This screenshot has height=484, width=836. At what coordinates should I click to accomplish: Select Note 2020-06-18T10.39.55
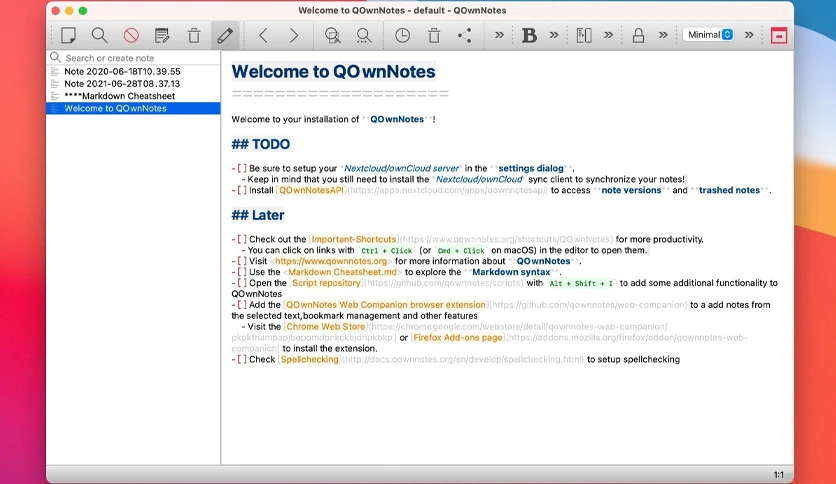(133, 71)
